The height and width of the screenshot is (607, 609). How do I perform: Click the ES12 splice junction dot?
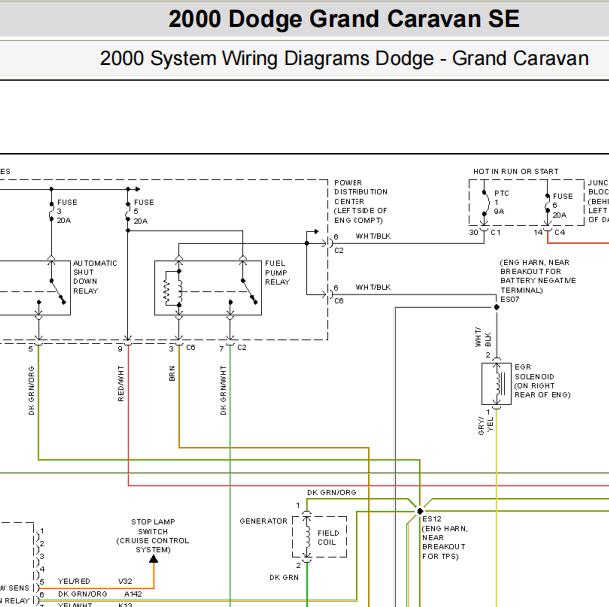pos(420,511)
